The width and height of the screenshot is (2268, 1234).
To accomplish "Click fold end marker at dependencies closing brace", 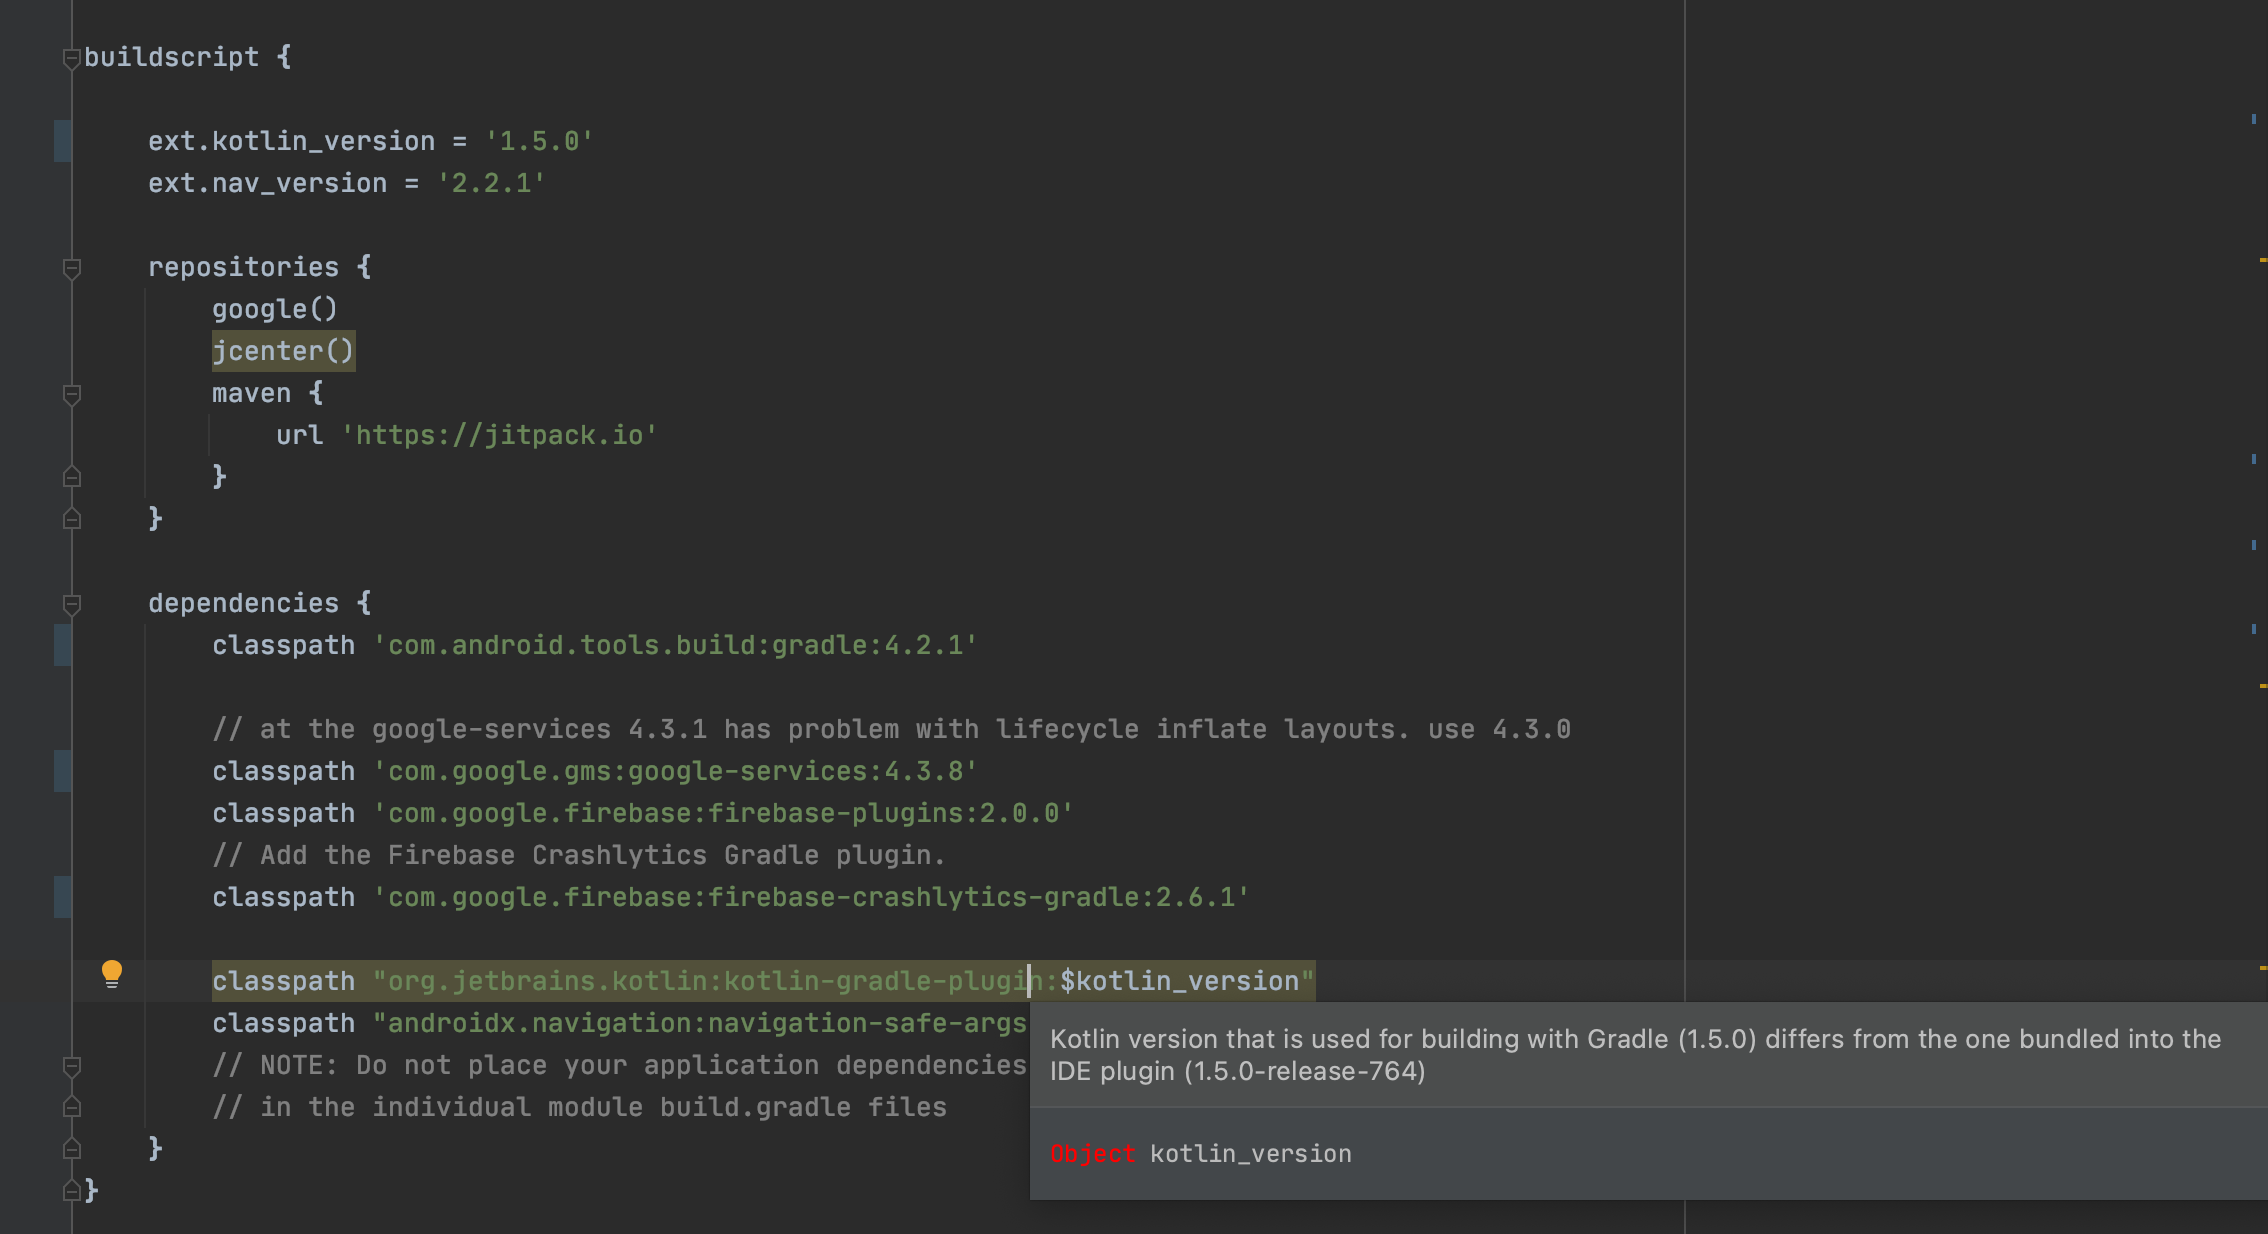I will point(71,1149).
